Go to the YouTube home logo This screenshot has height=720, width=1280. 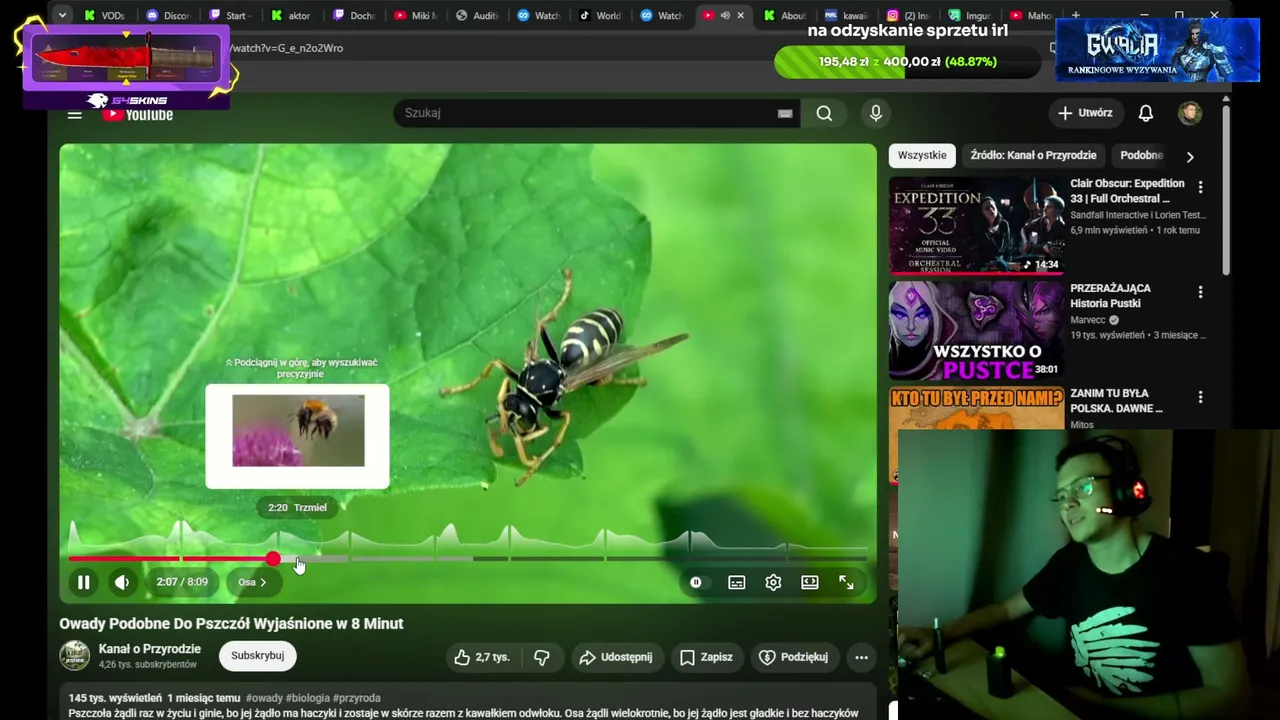coord(137,114)
